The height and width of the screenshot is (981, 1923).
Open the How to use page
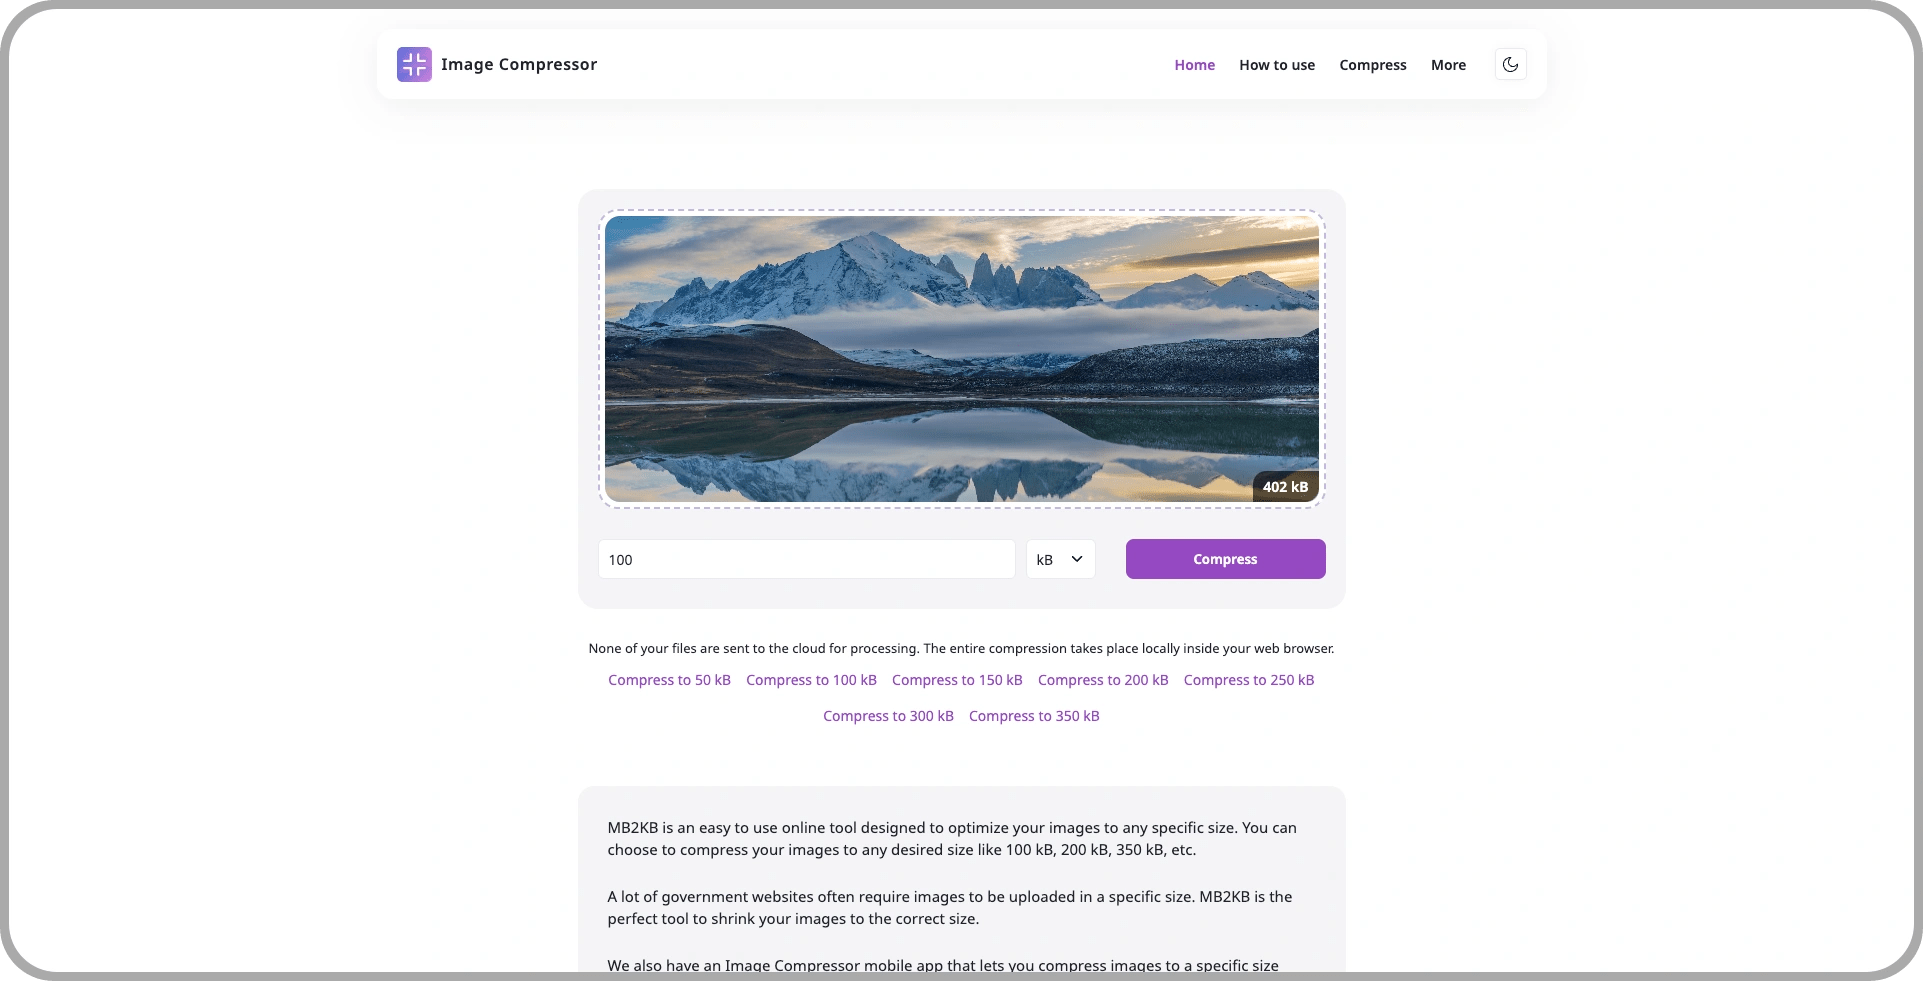pos(1277,65)
